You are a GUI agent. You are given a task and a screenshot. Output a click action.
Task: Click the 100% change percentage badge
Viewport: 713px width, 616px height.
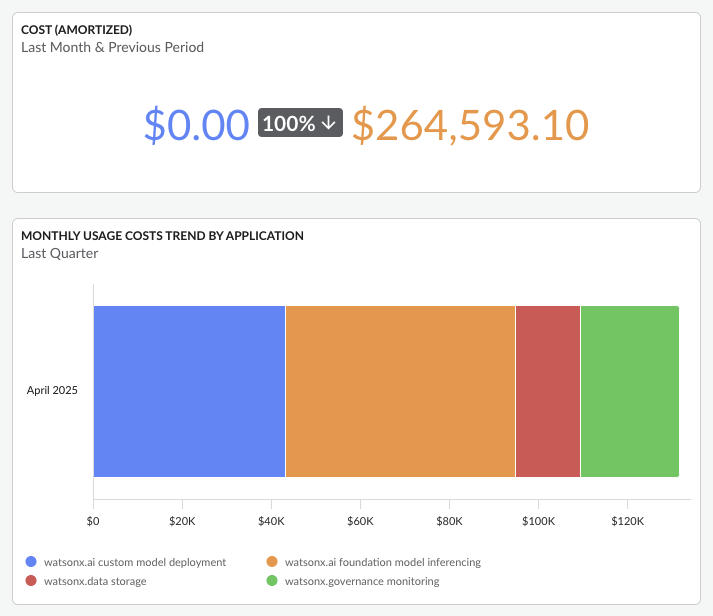300,123
